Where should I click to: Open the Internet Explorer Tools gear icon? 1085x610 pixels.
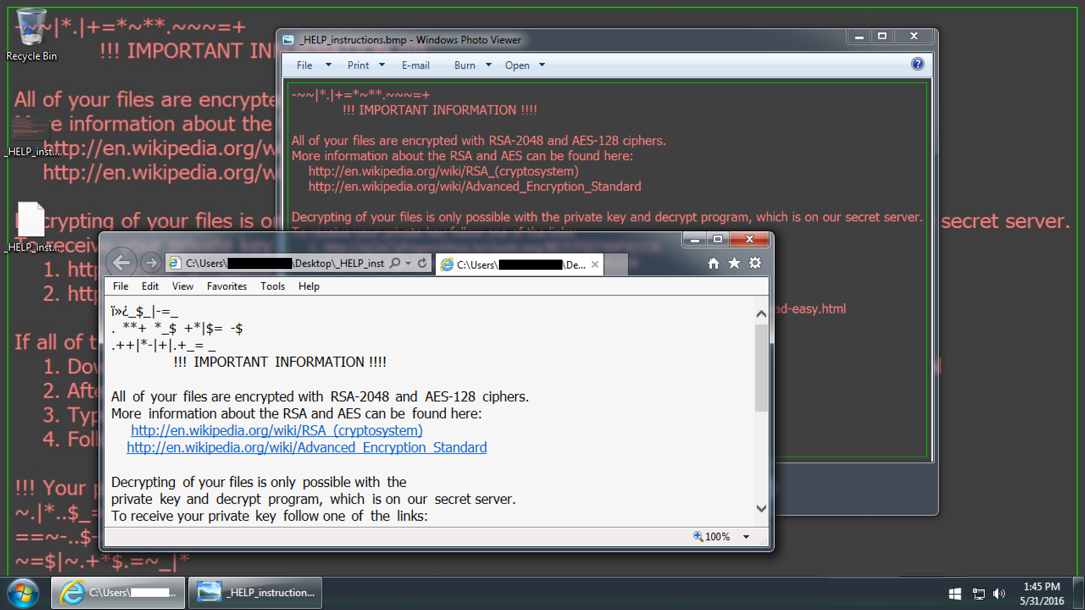coord(755,264)
